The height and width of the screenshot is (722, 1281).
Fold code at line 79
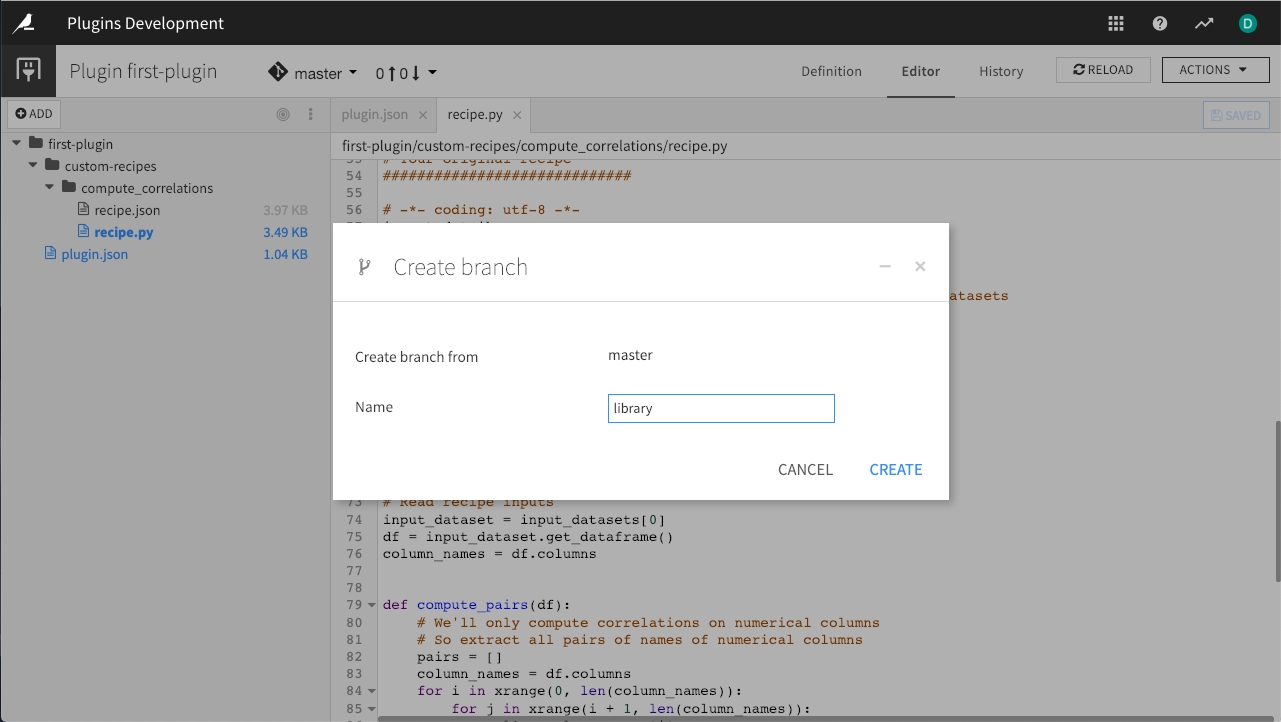click(x=372, y=605)
